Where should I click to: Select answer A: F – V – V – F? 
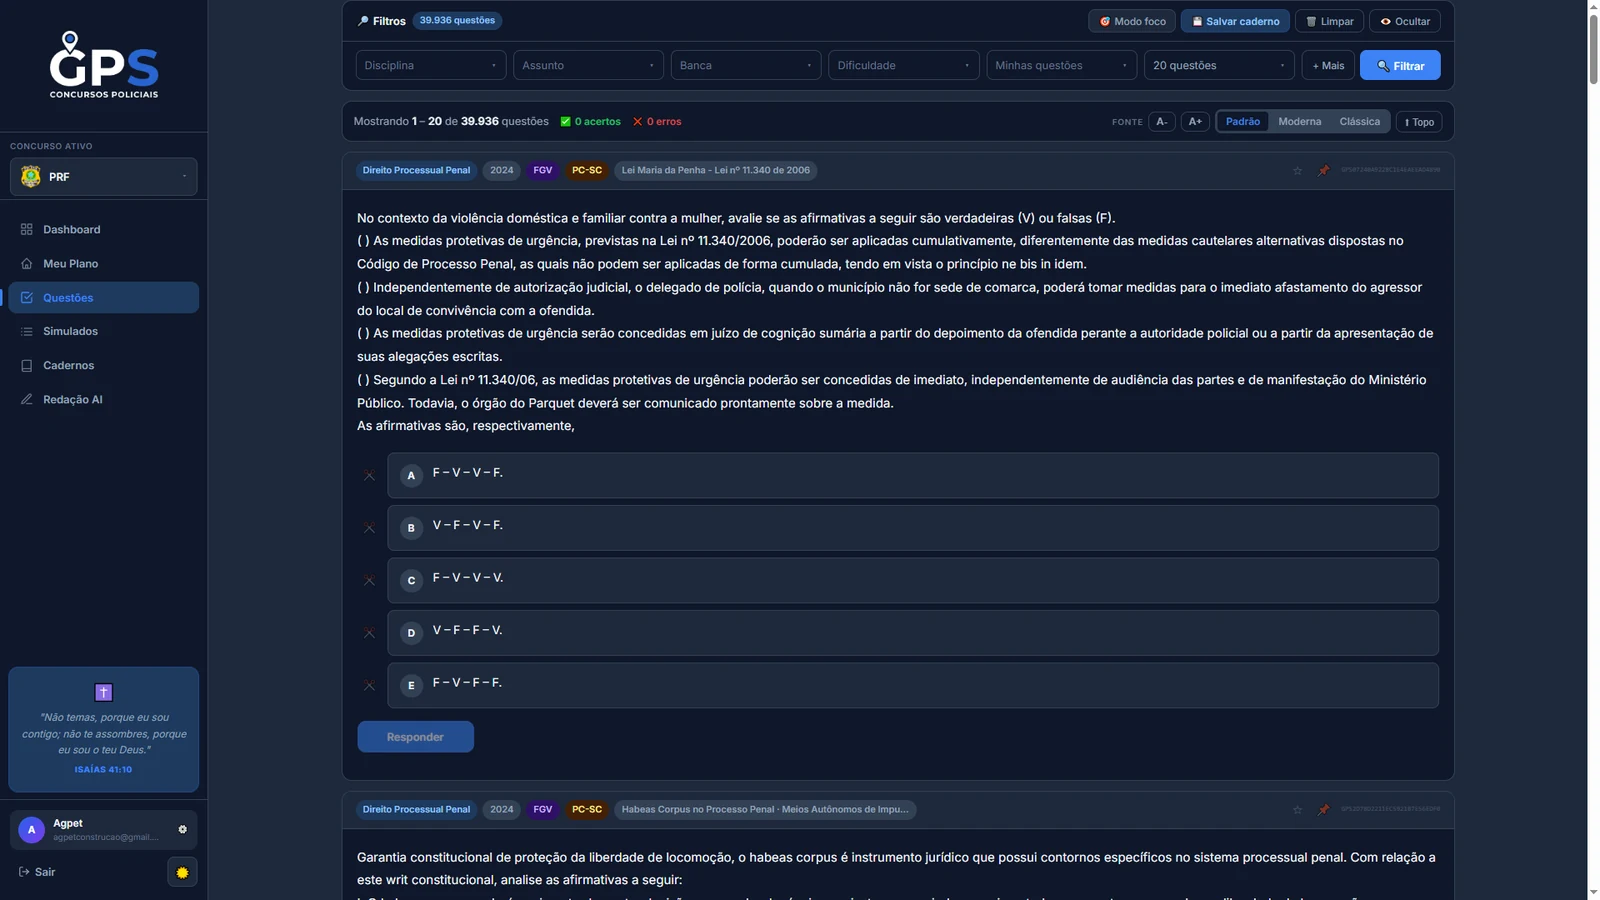913,475
